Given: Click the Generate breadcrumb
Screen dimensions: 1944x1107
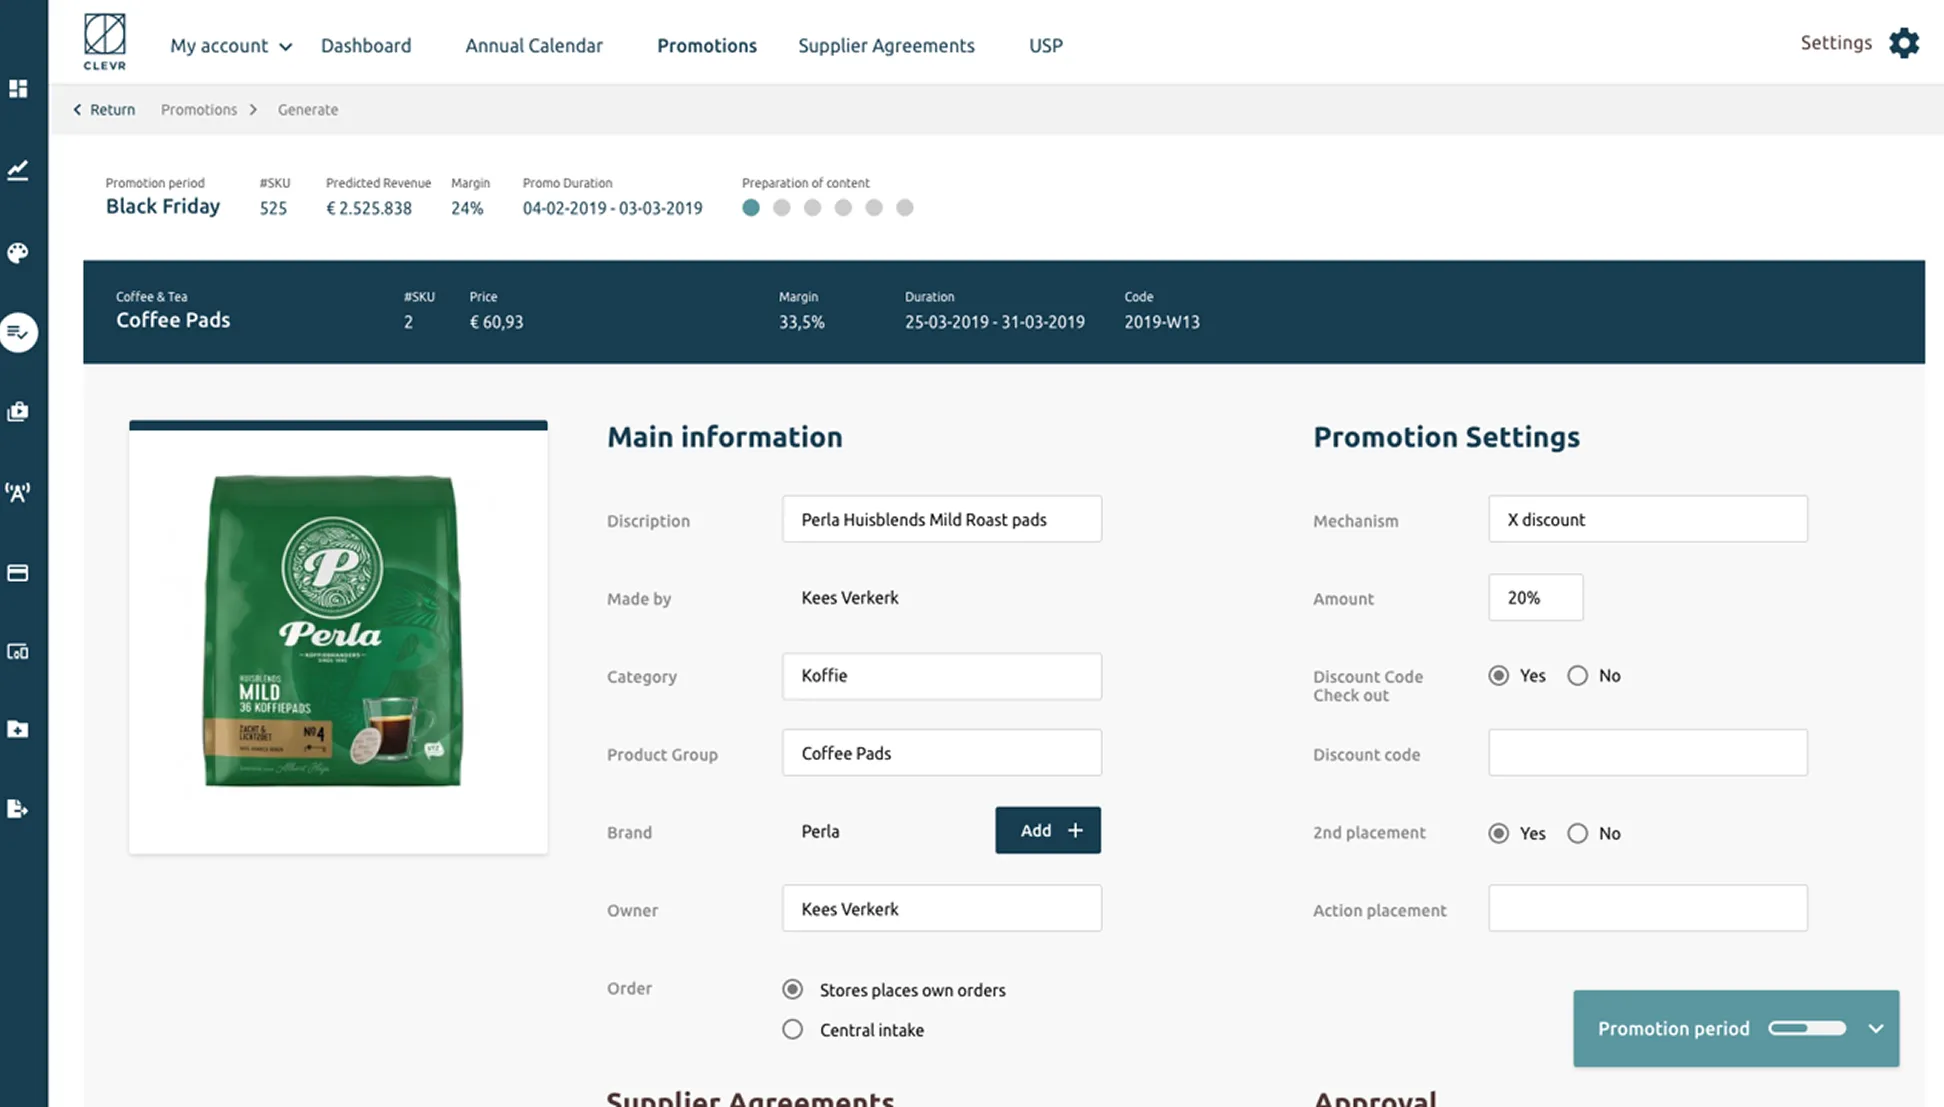Looking at the screenshot, I should point(308,110).
